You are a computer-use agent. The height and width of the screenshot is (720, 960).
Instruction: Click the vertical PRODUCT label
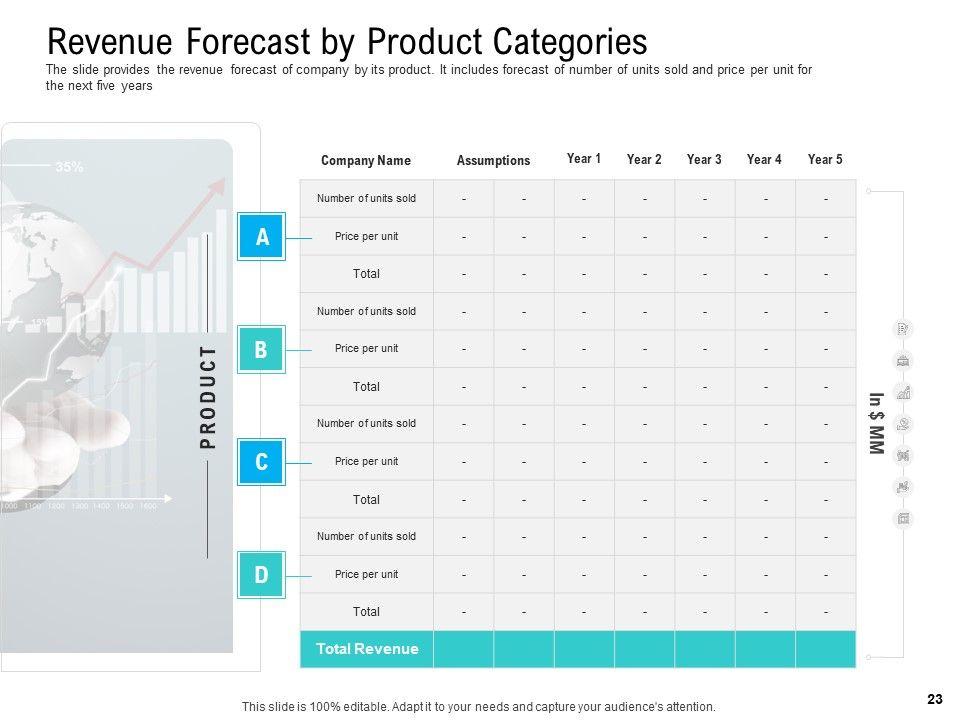tap(208, 397)
